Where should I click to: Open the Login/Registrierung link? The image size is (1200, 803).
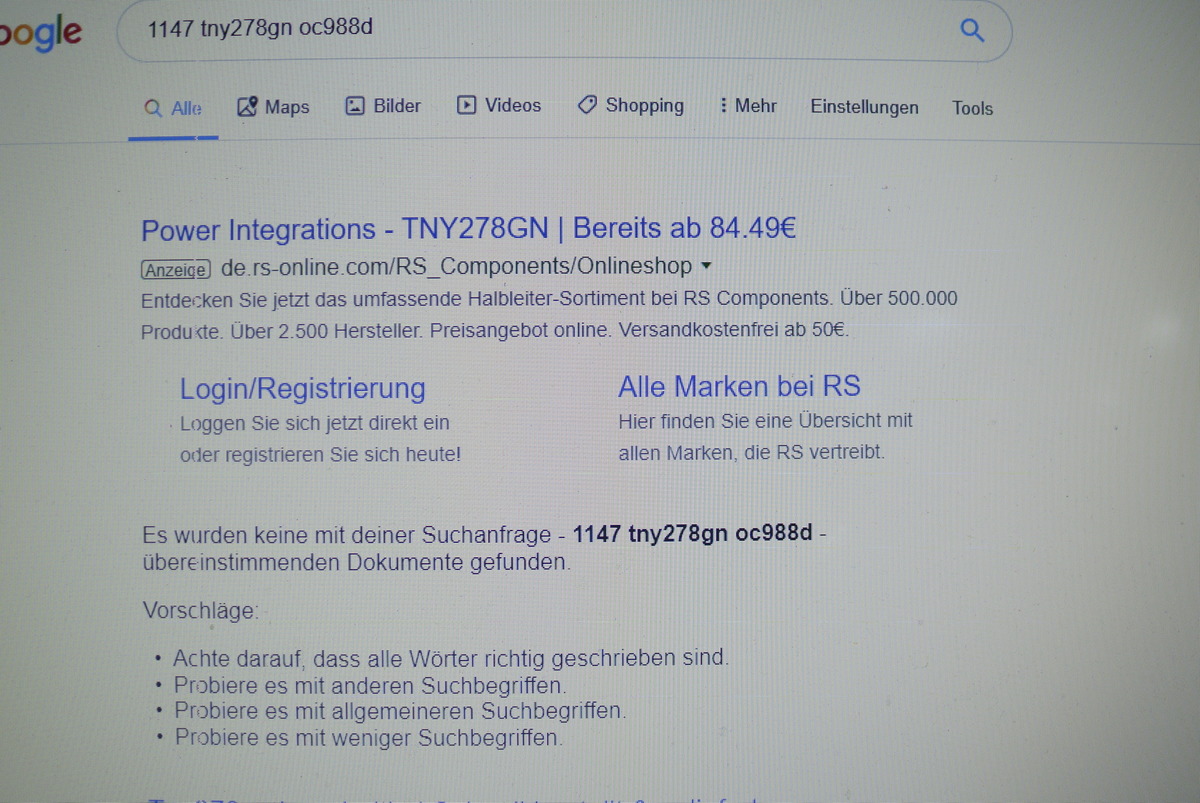(x=302, y=388)
